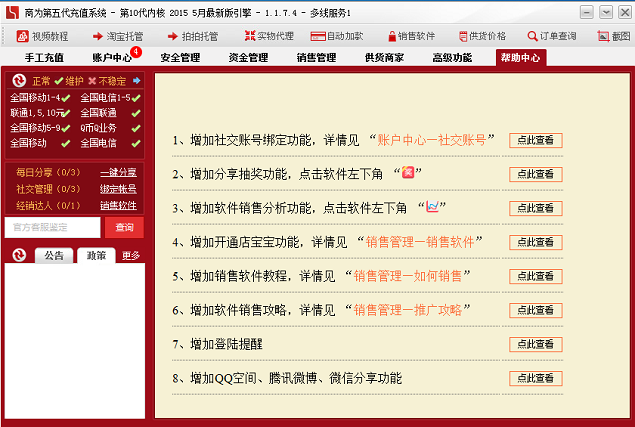Open 订单查询 magnifier search icon

(x=532, y=35)
